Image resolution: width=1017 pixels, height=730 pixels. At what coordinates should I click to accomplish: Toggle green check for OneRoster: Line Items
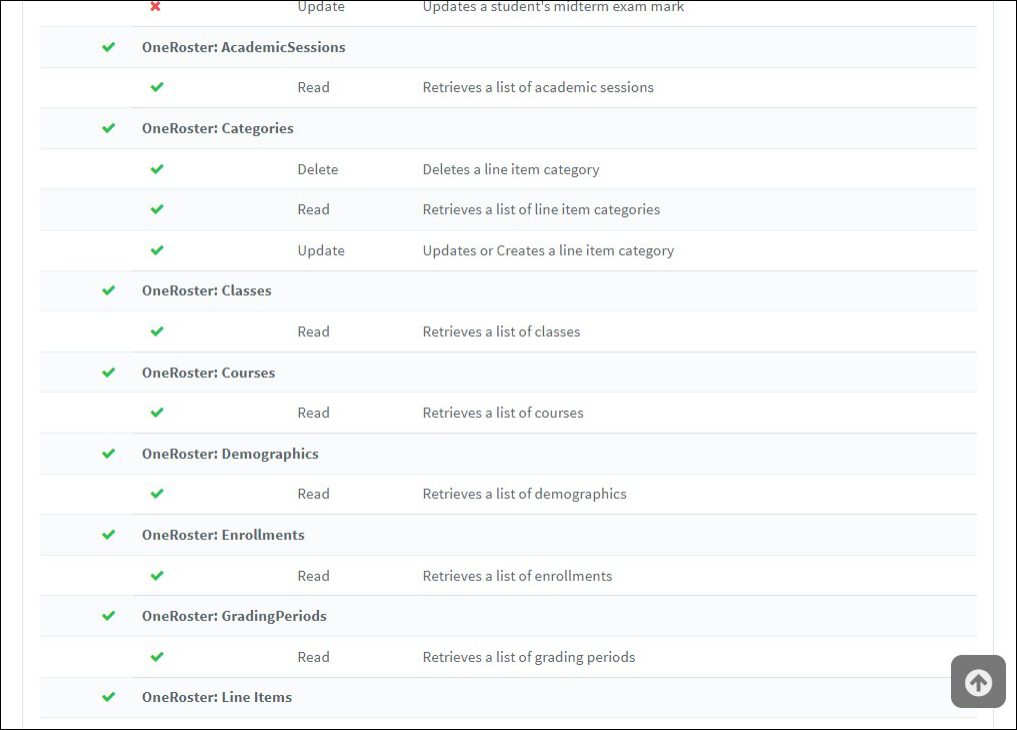pos(108,697)
